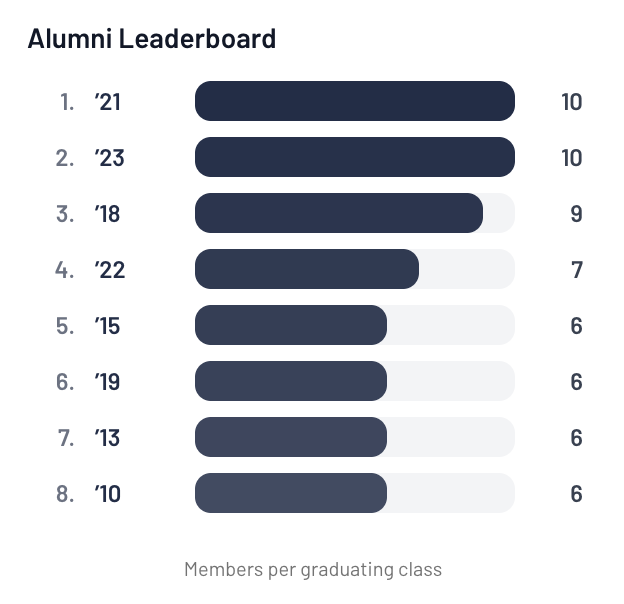The image size is (624, 604).
Task: Select the '22 year label
Action: tap(109, 270)
